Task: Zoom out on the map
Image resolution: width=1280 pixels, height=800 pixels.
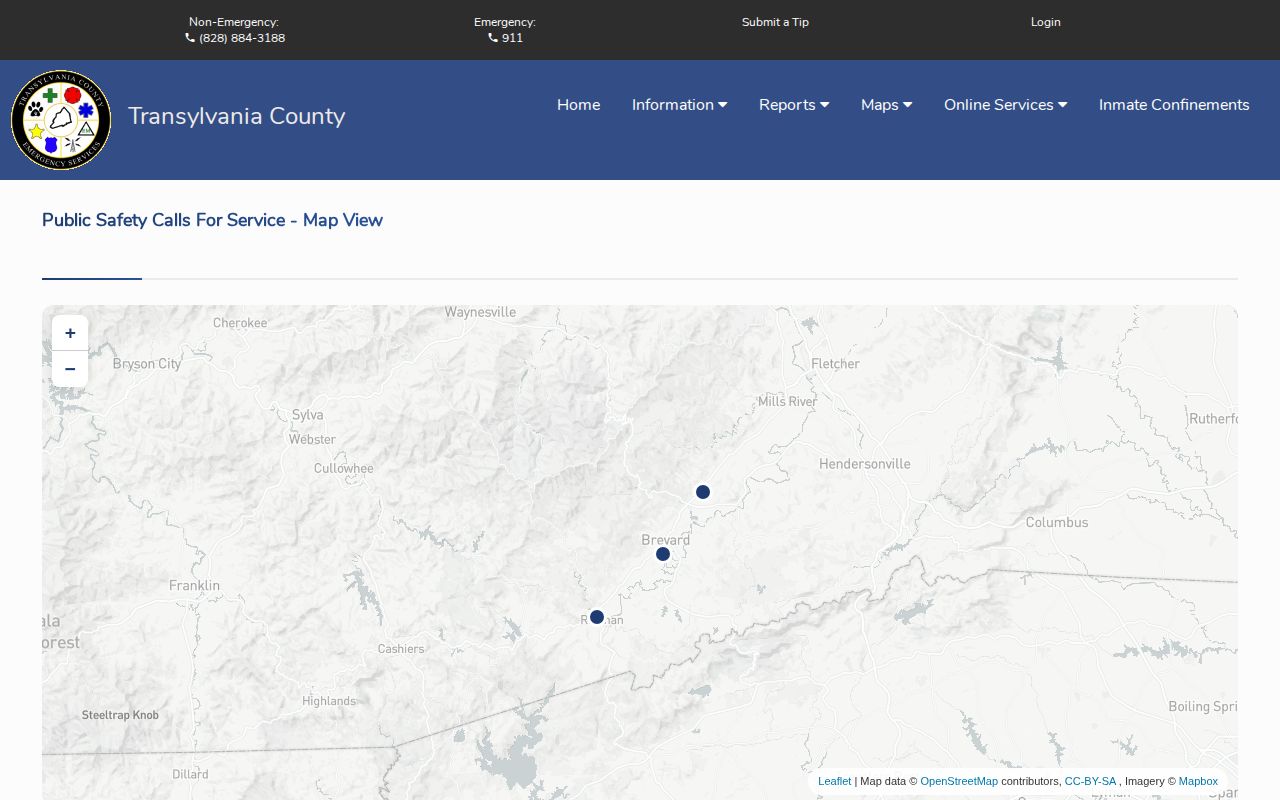Action: coord(70,369)
